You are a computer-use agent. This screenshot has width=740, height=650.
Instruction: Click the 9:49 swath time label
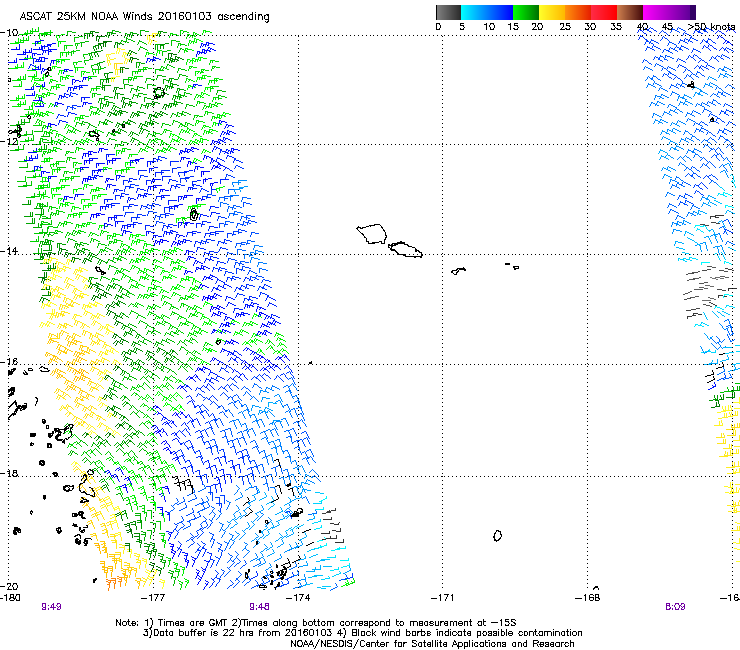[51, 607]
